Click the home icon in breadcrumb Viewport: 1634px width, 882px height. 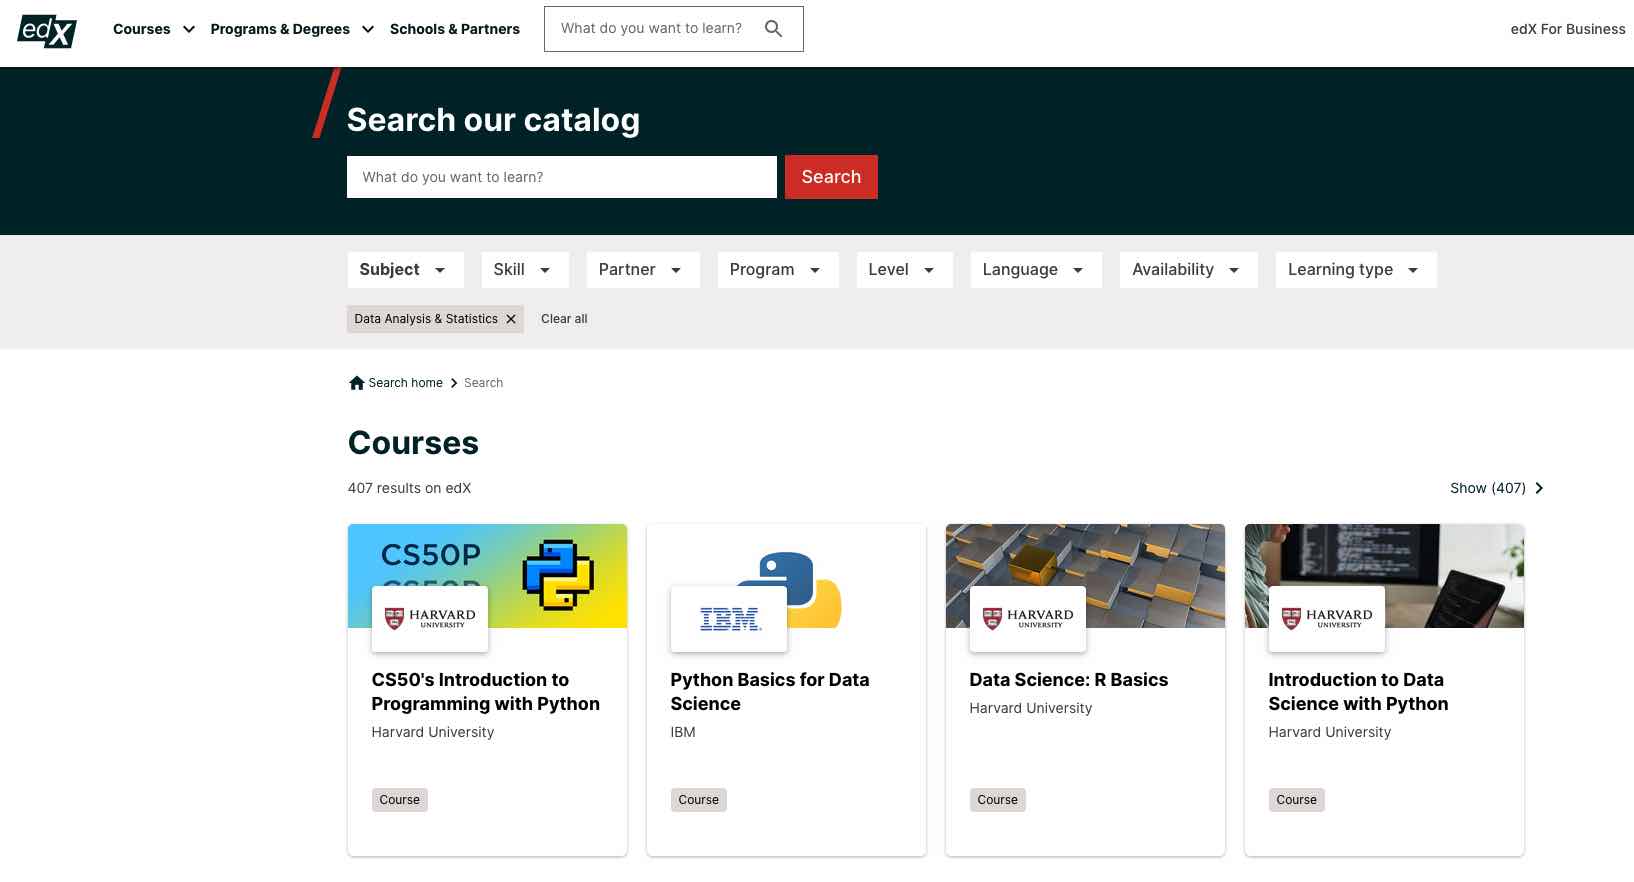pos(356,383)
